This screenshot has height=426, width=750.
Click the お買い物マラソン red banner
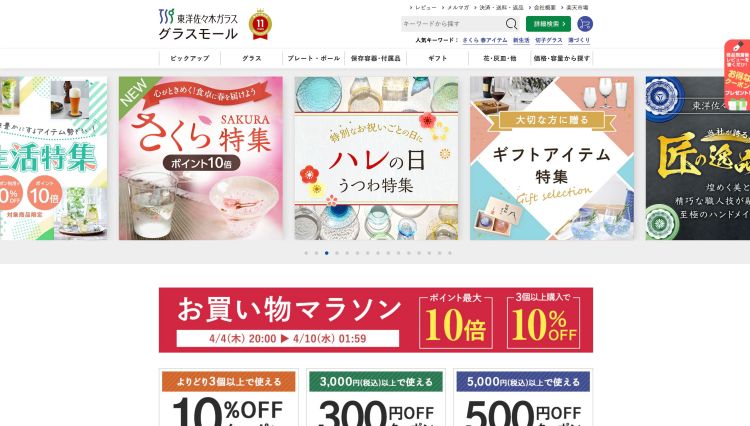coord(375,320)
